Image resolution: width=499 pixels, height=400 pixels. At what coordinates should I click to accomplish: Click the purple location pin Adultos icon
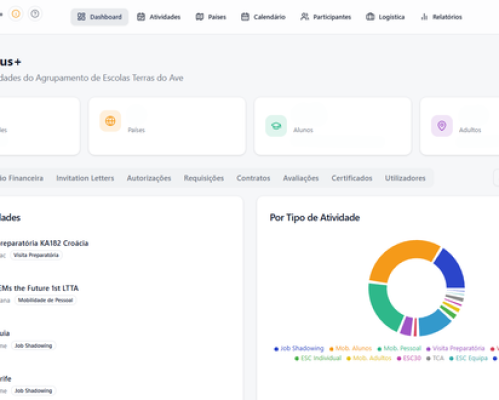[442, 126]
